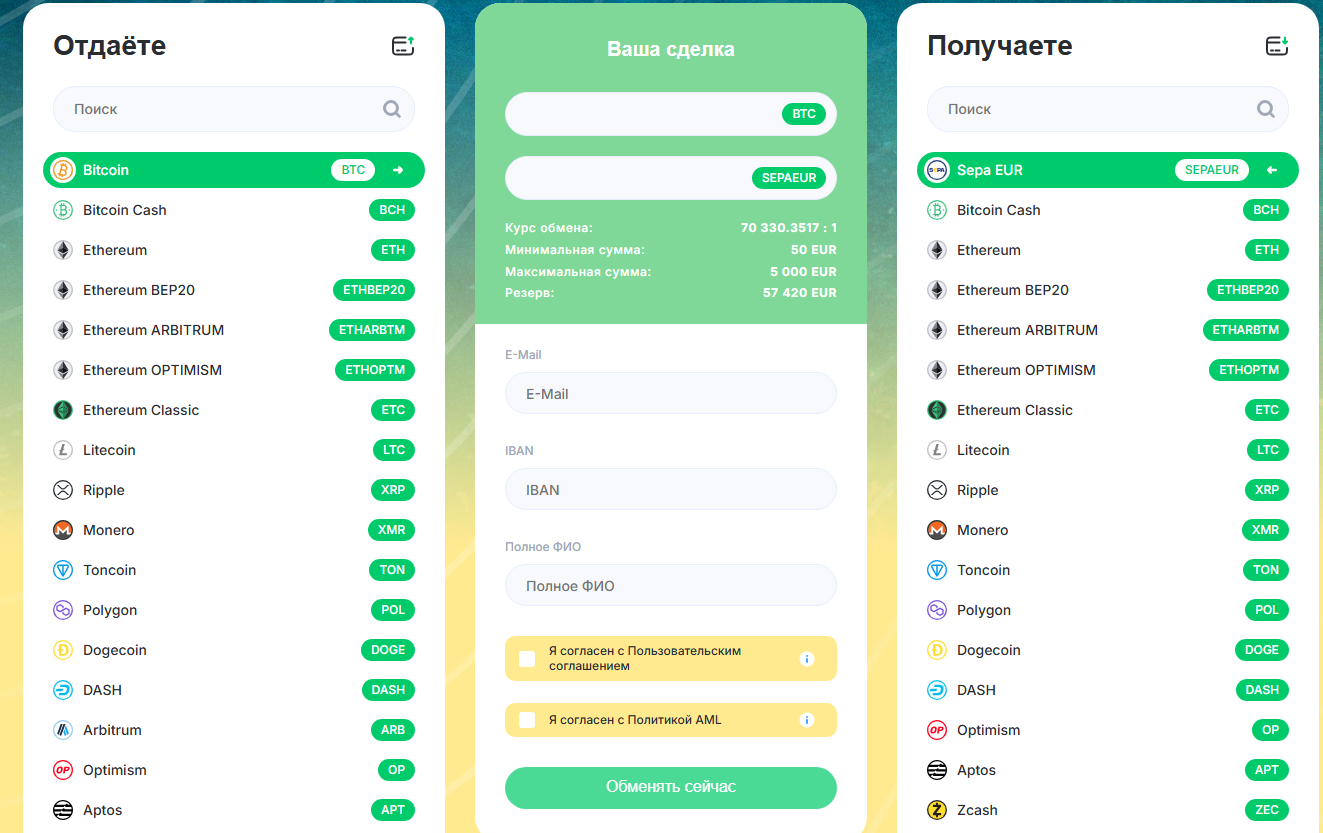Click the search magnifier in Отдаёте panel

click(x=392, y=109)
